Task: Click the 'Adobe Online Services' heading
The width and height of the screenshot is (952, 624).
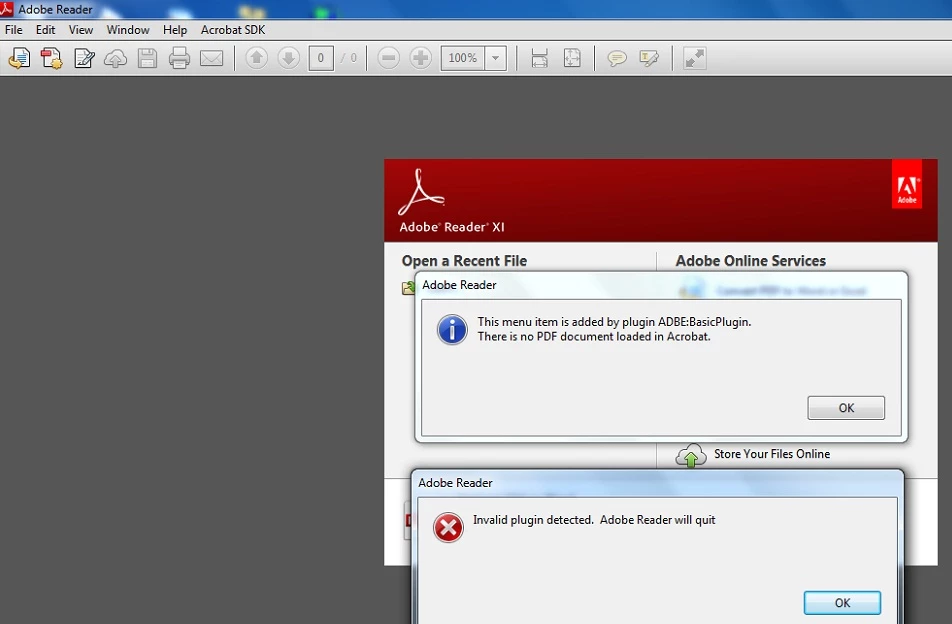Action: point(750,261)
